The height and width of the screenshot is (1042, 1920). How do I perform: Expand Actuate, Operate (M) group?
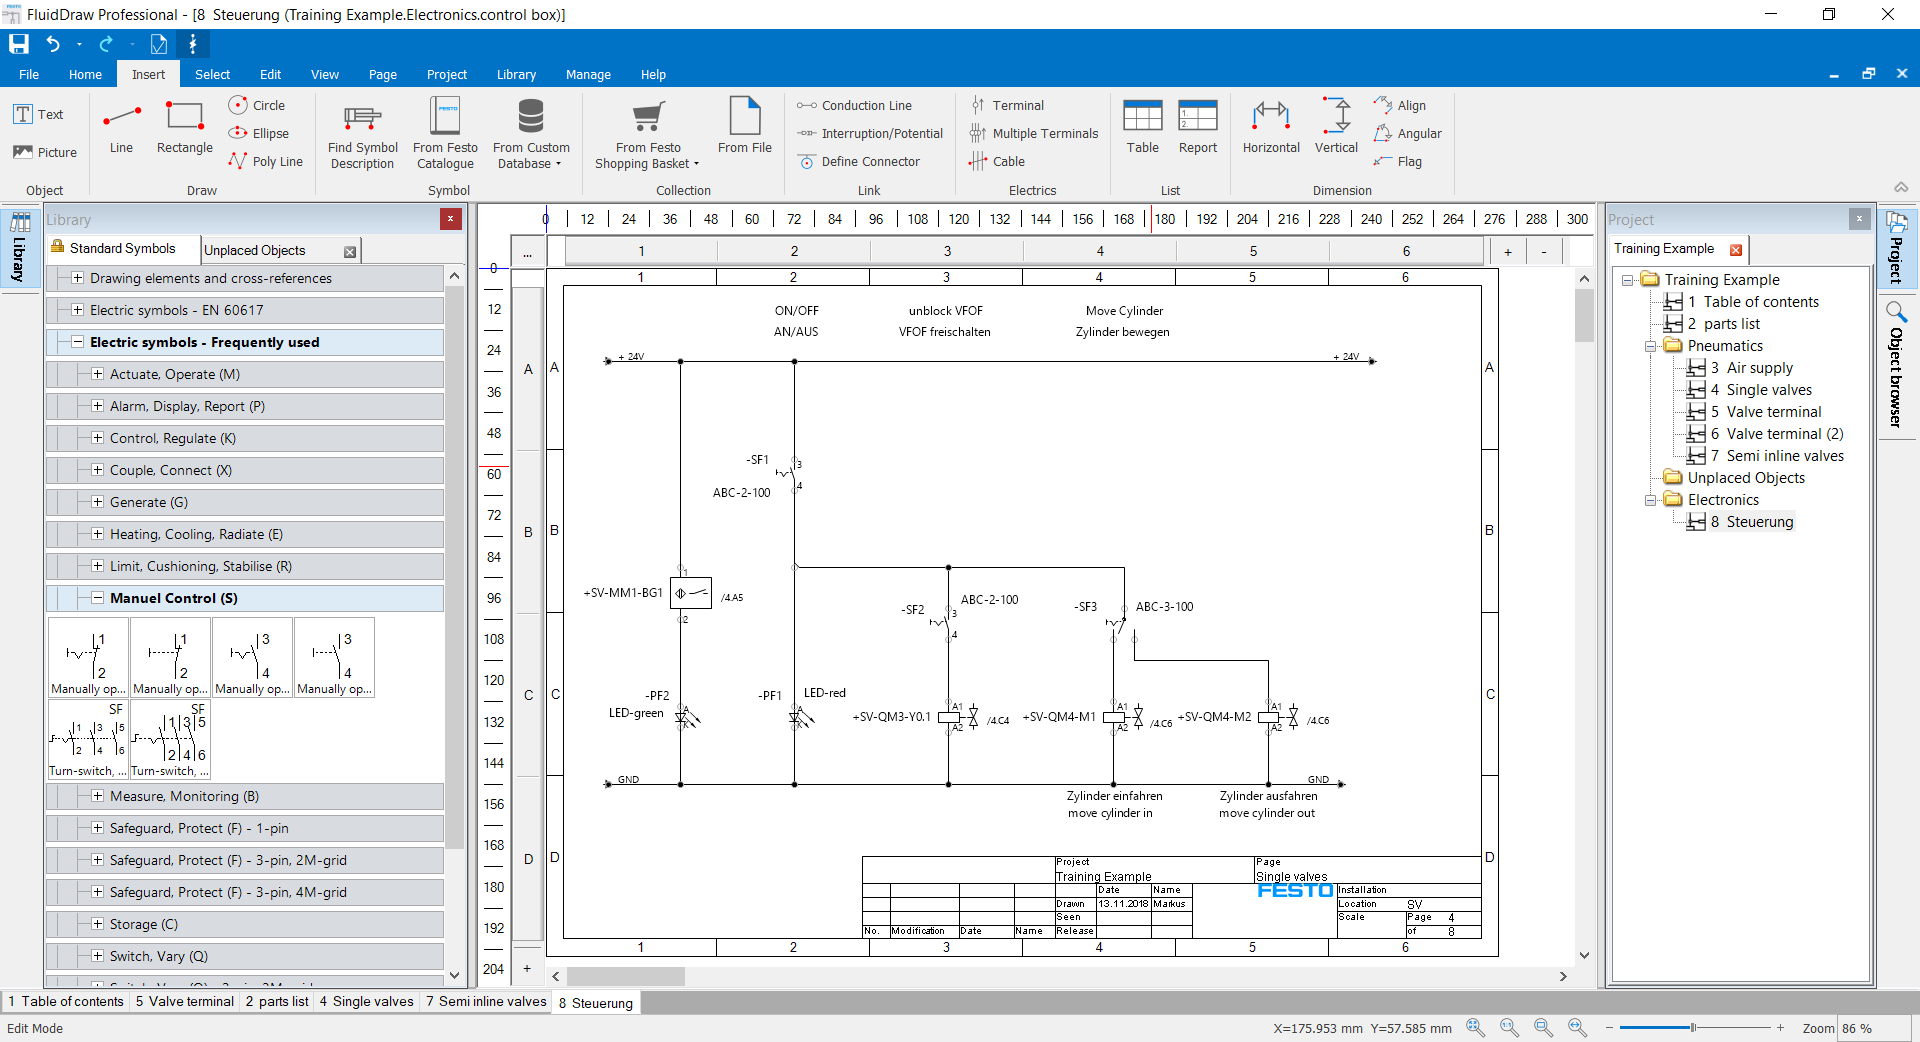(97, 374)
